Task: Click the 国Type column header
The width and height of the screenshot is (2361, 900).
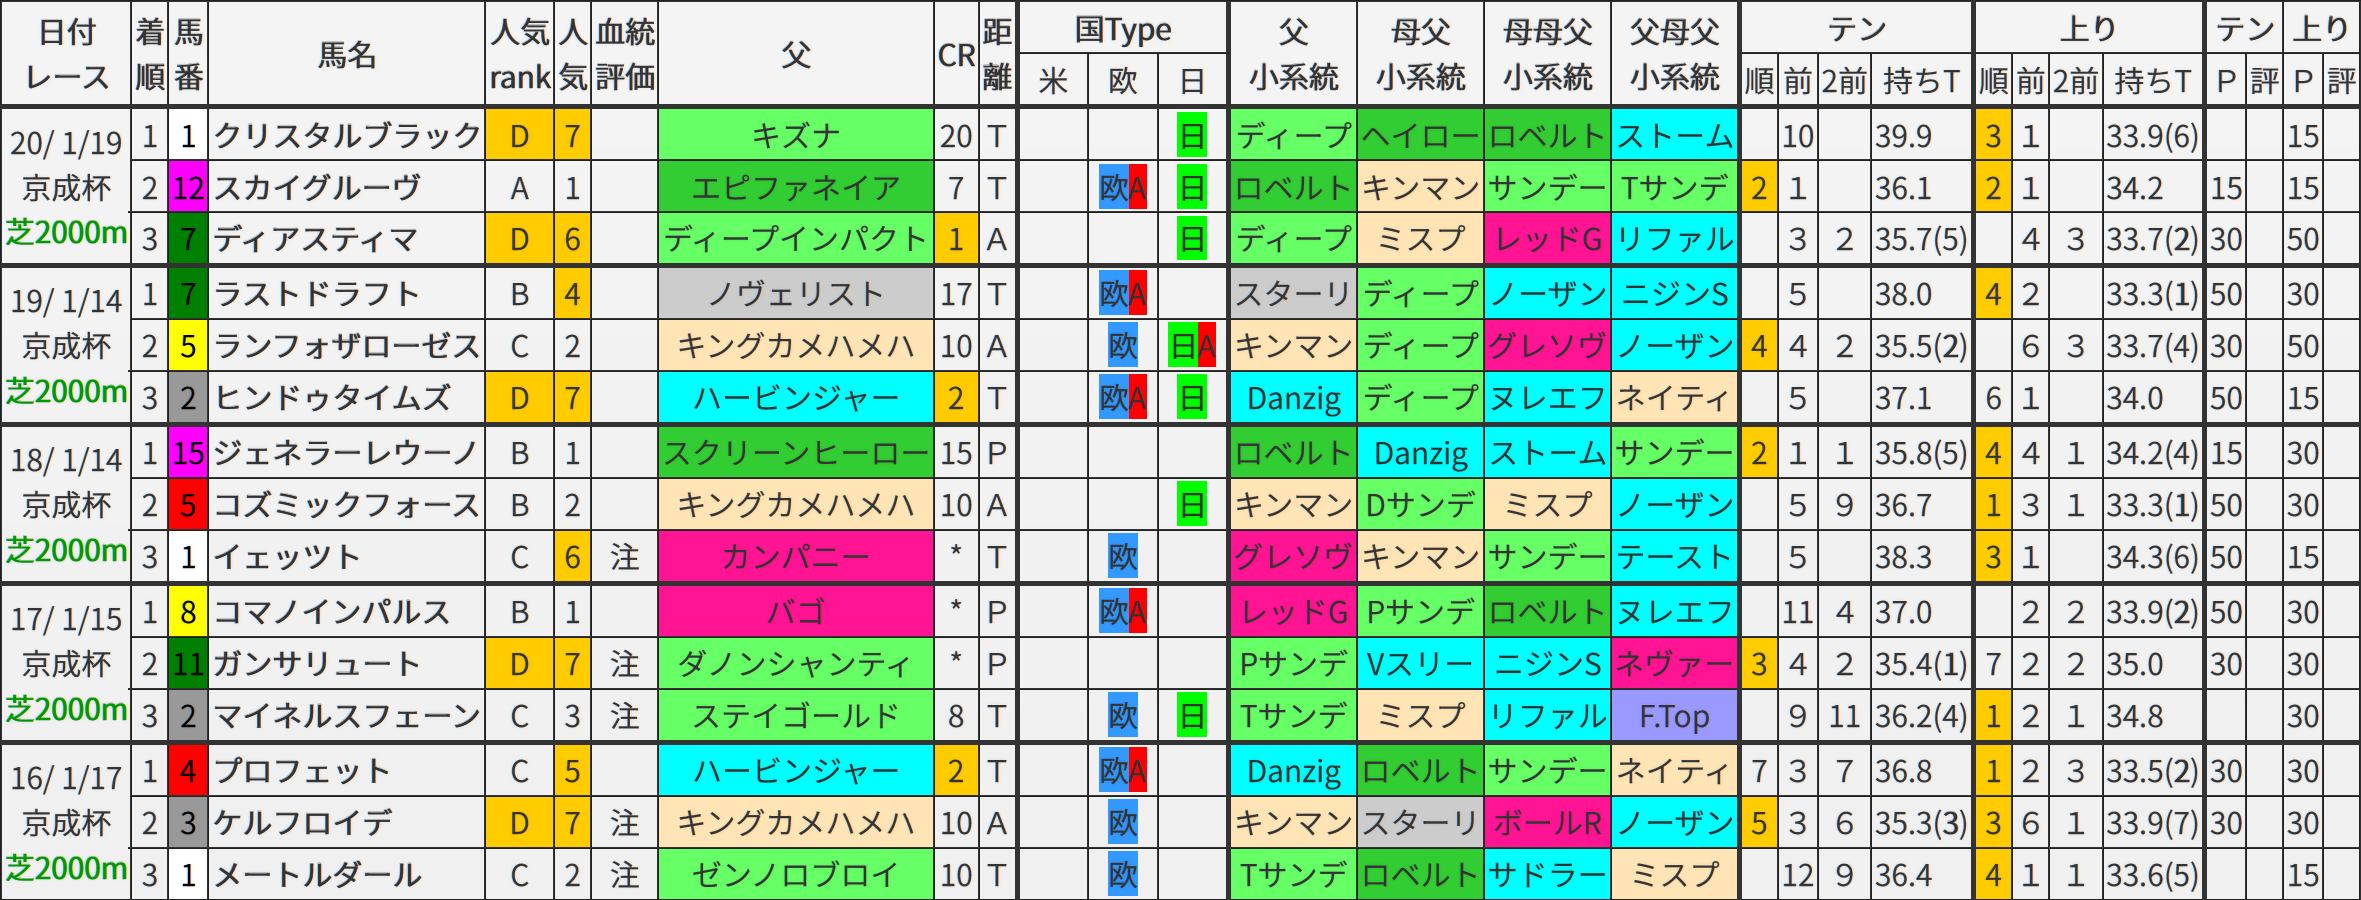Action: point(1123,29)
